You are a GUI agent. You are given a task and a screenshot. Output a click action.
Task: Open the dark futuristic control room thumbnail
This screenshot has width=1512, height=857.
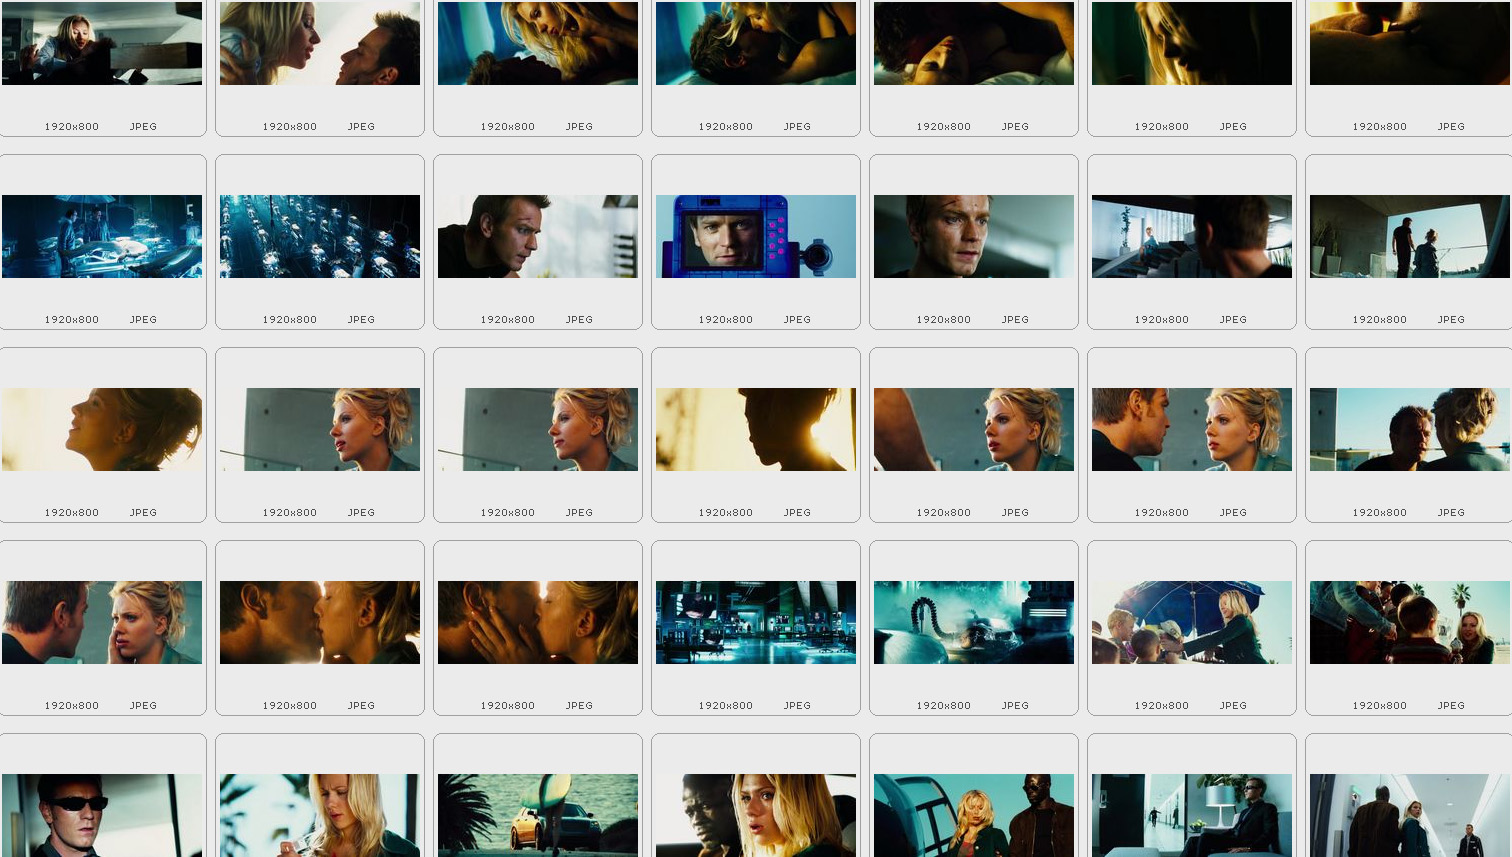tap(756, 622)
